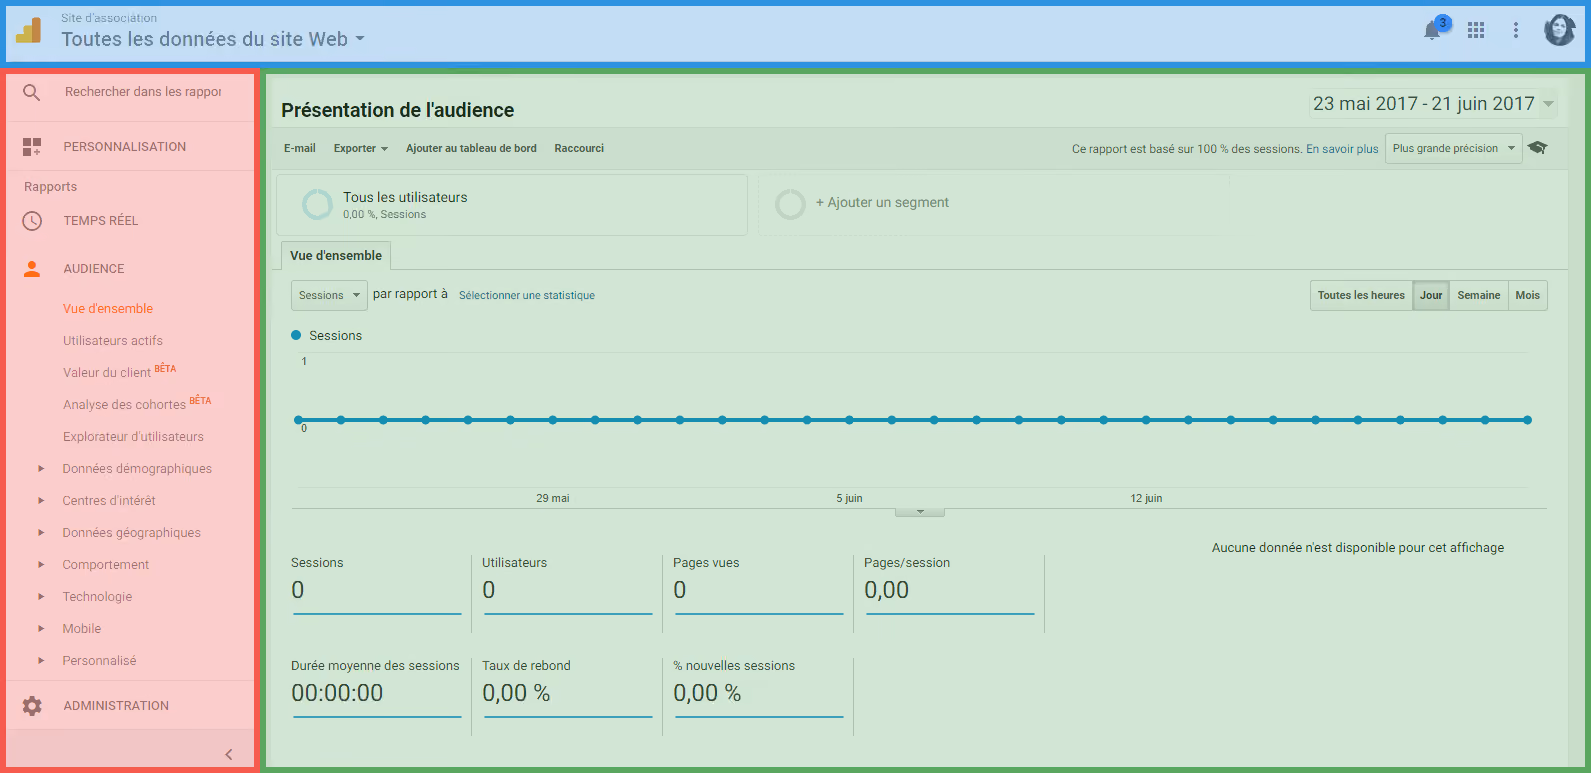Open AUDIENCE reports section

click(x=94, y=269)
